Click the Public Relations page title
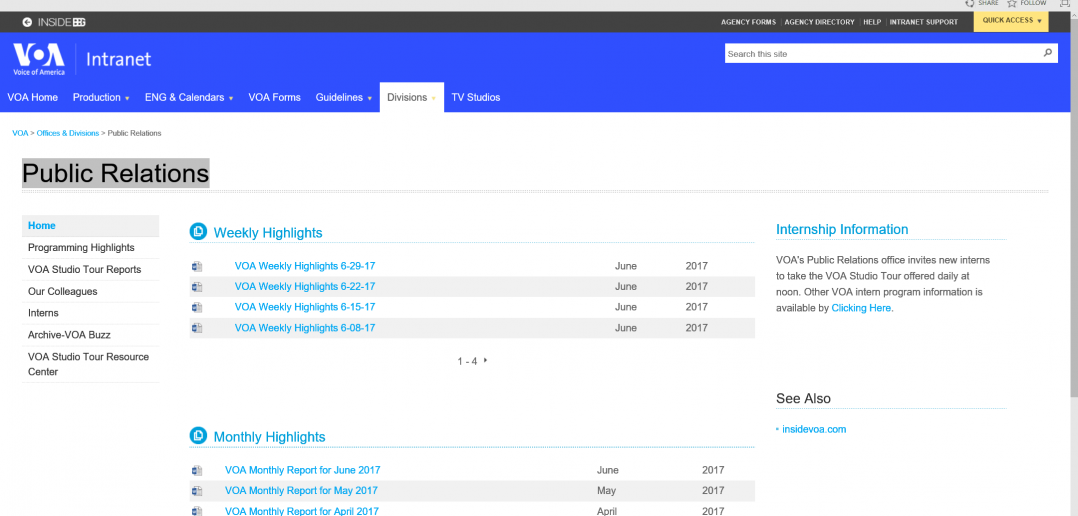The height and width of the screenshot is (516, 1078). pyautogui.click(x=116, y=174)
